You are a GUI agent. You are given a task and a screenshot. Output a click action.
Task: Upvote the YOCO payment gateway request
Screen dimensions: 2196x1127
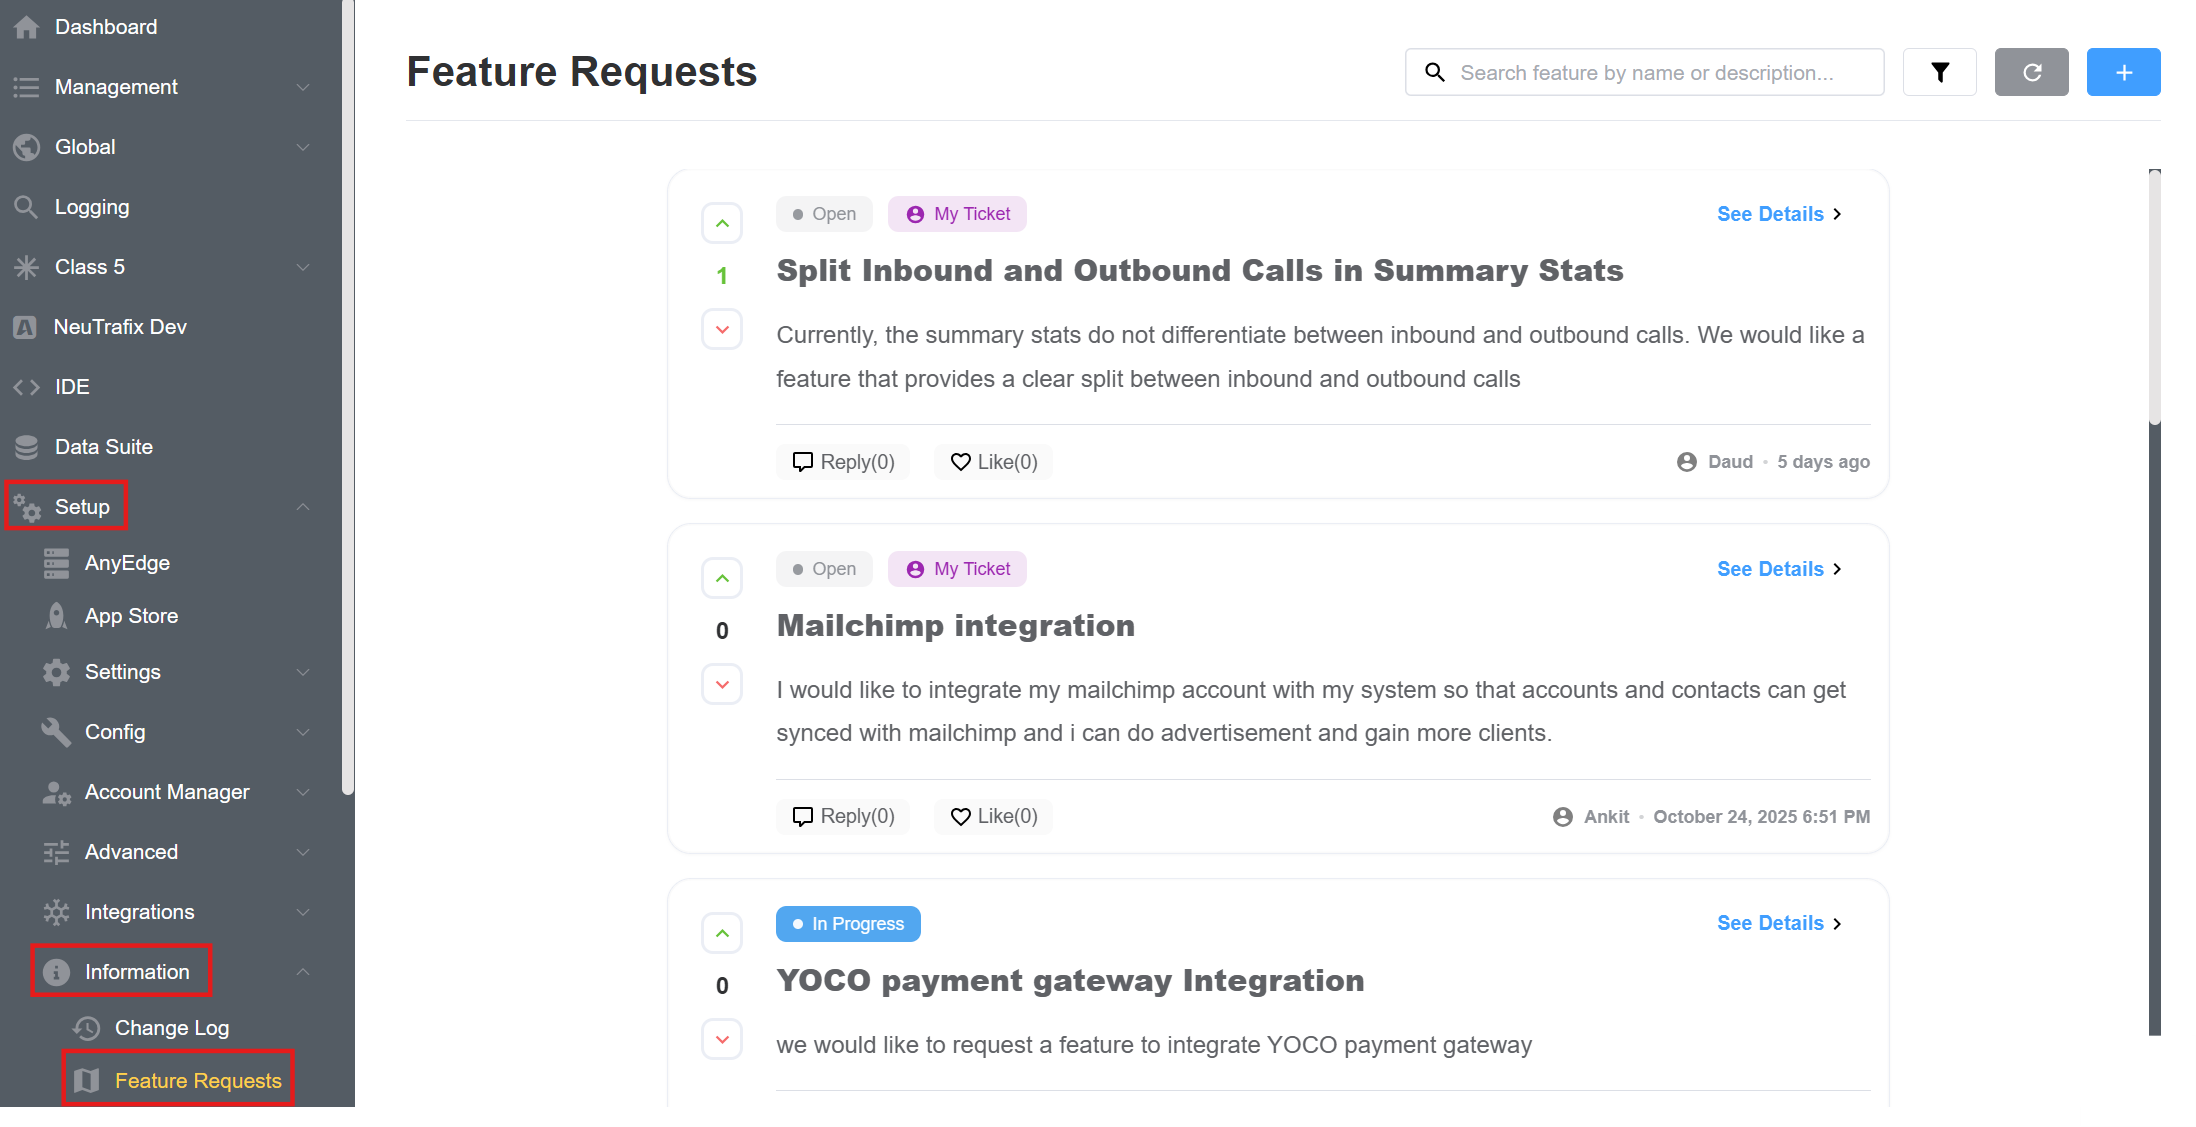pyautogui.click(x=722, y=933)
